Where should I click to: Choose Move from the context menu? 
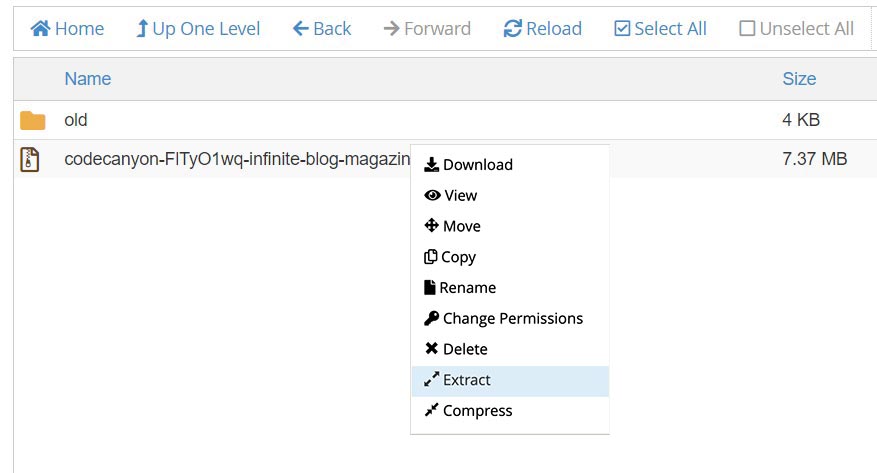coord(461,226)
